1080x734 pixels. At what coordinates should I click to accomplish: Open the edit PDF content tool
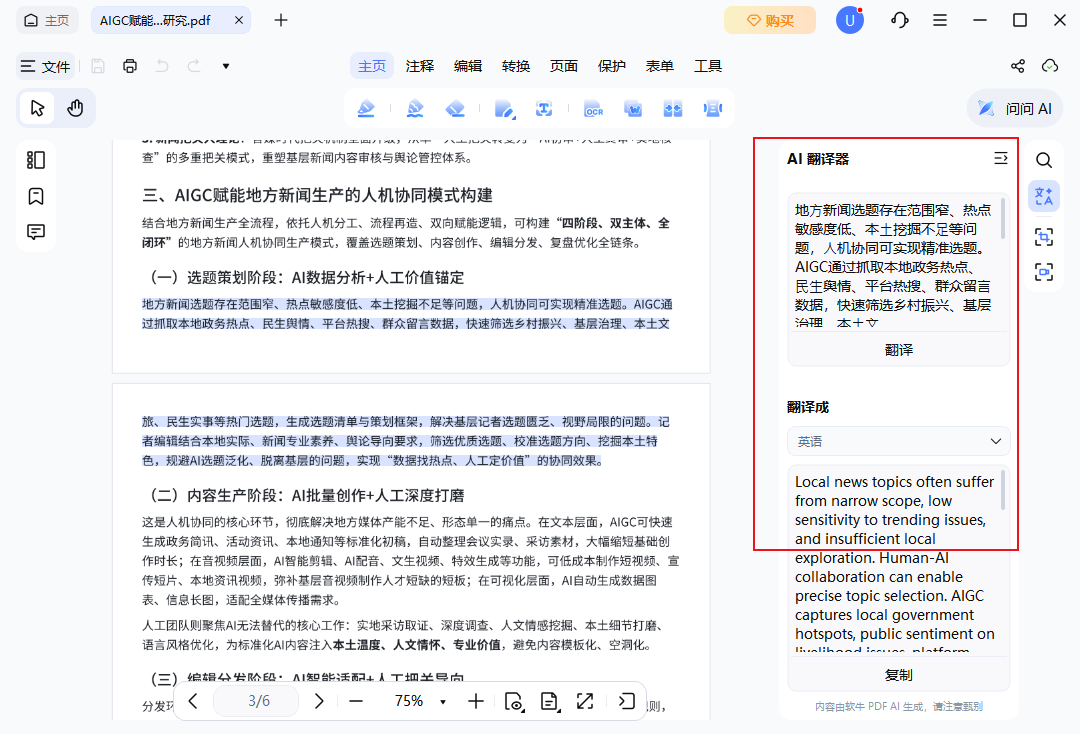coord(504,109)
